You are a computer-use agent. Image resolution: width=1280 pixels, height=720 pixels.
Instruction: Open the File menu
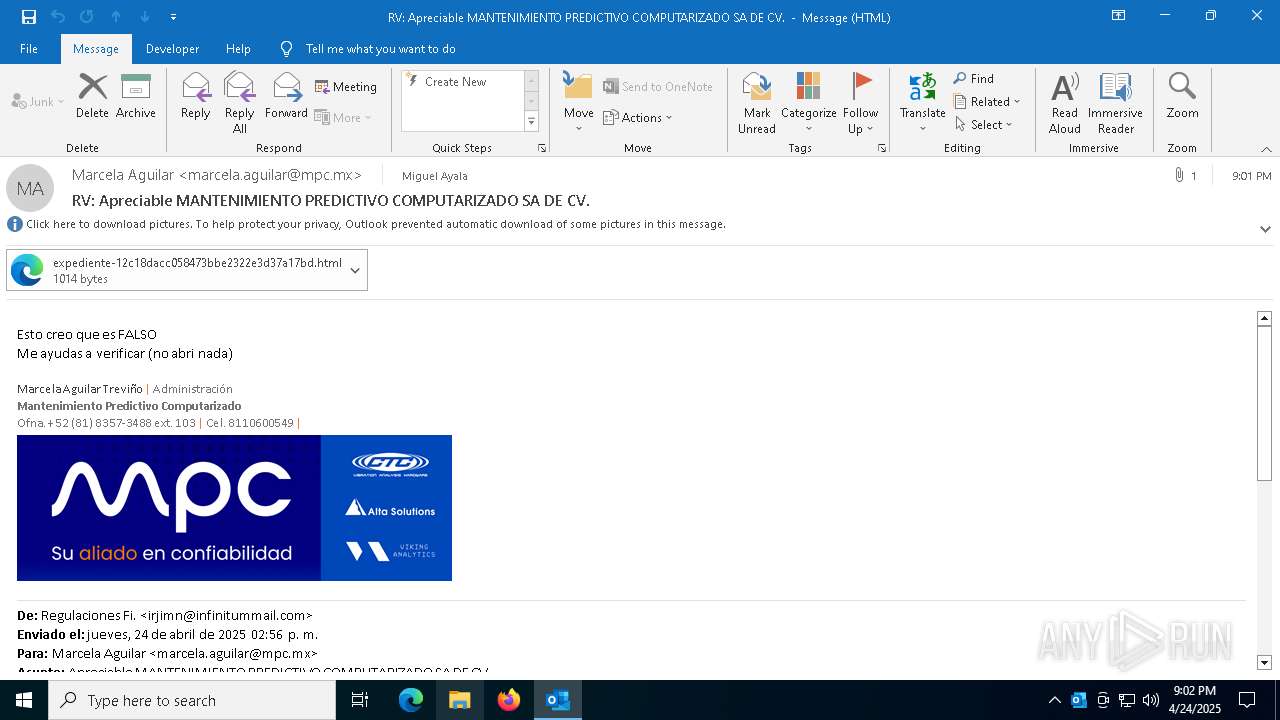pyautogui.click(x=29, y=49)
